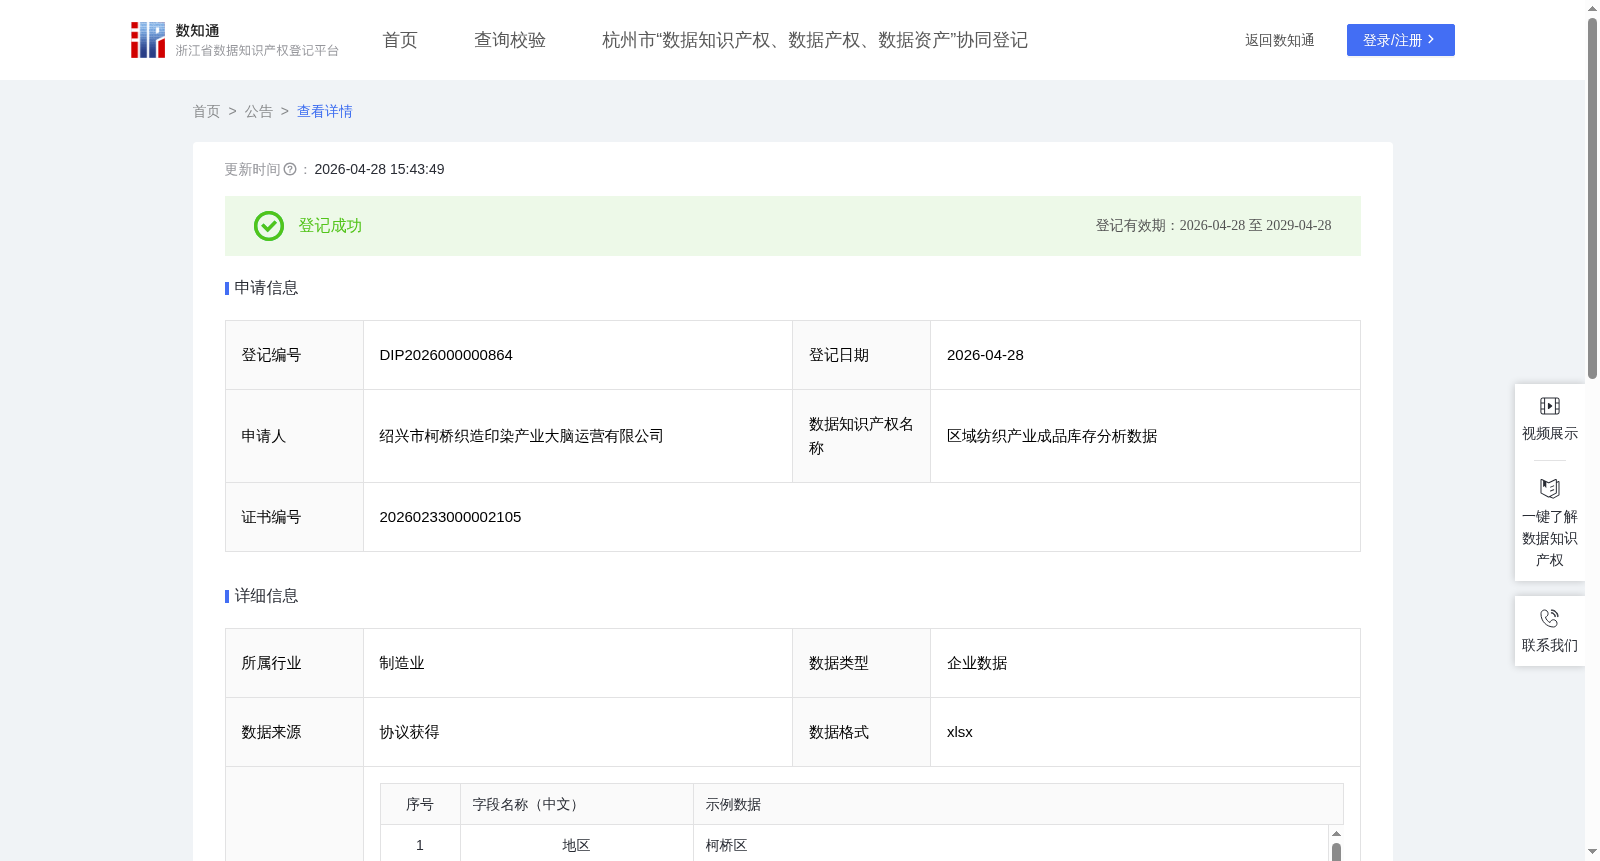Open the 查询校验 menu item
The width and height of the screenshot is (1600, 861).
pyautogui.click(x=510, y=40)
